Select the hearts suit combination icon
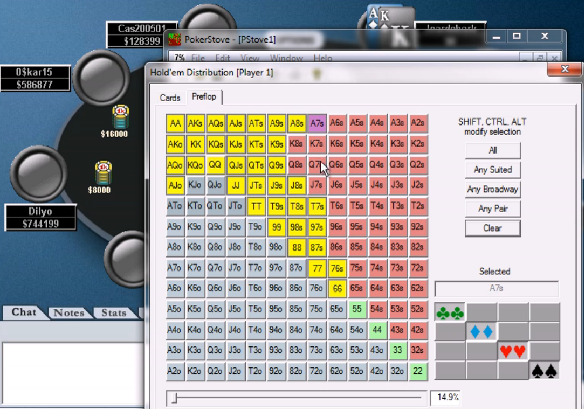 tap(513, 351)
